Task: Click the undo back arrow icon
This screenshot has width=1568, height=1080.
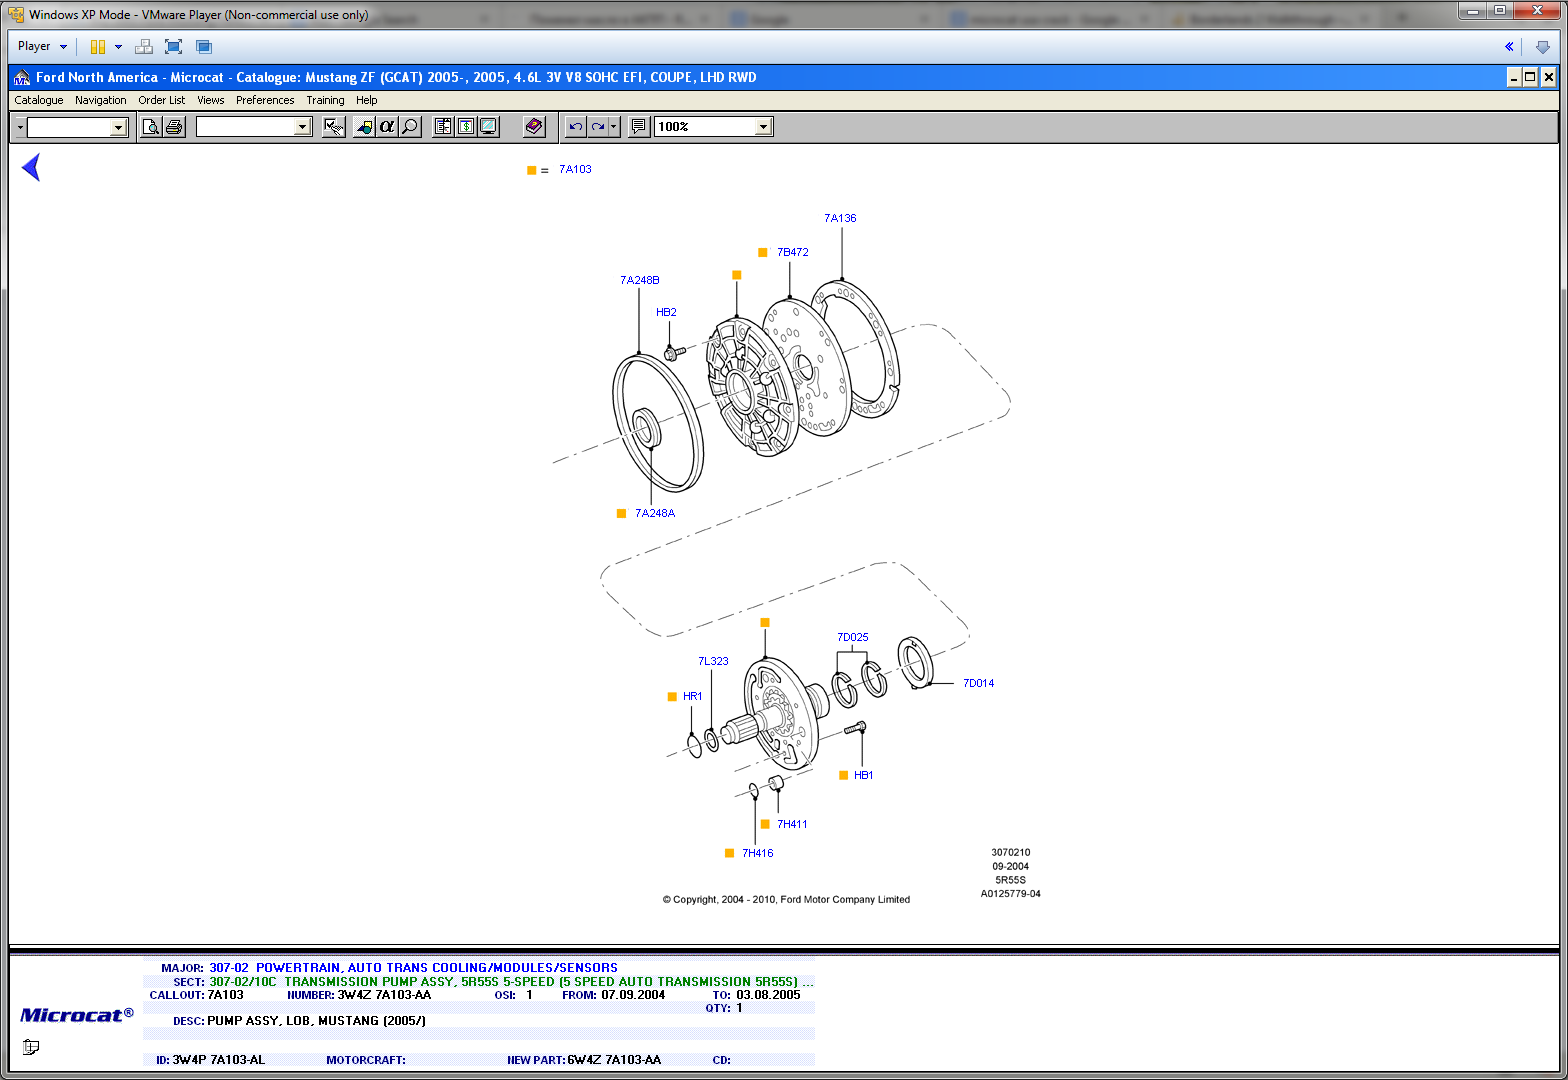Action: coord(576,127)
